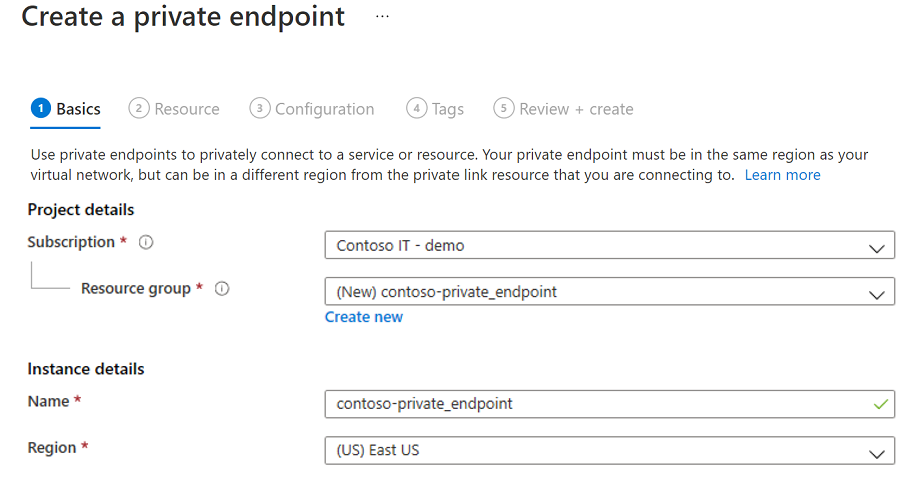Expand the Subscription dropdown
This screenshot has height=486, width=920.
tap(877, 246)
